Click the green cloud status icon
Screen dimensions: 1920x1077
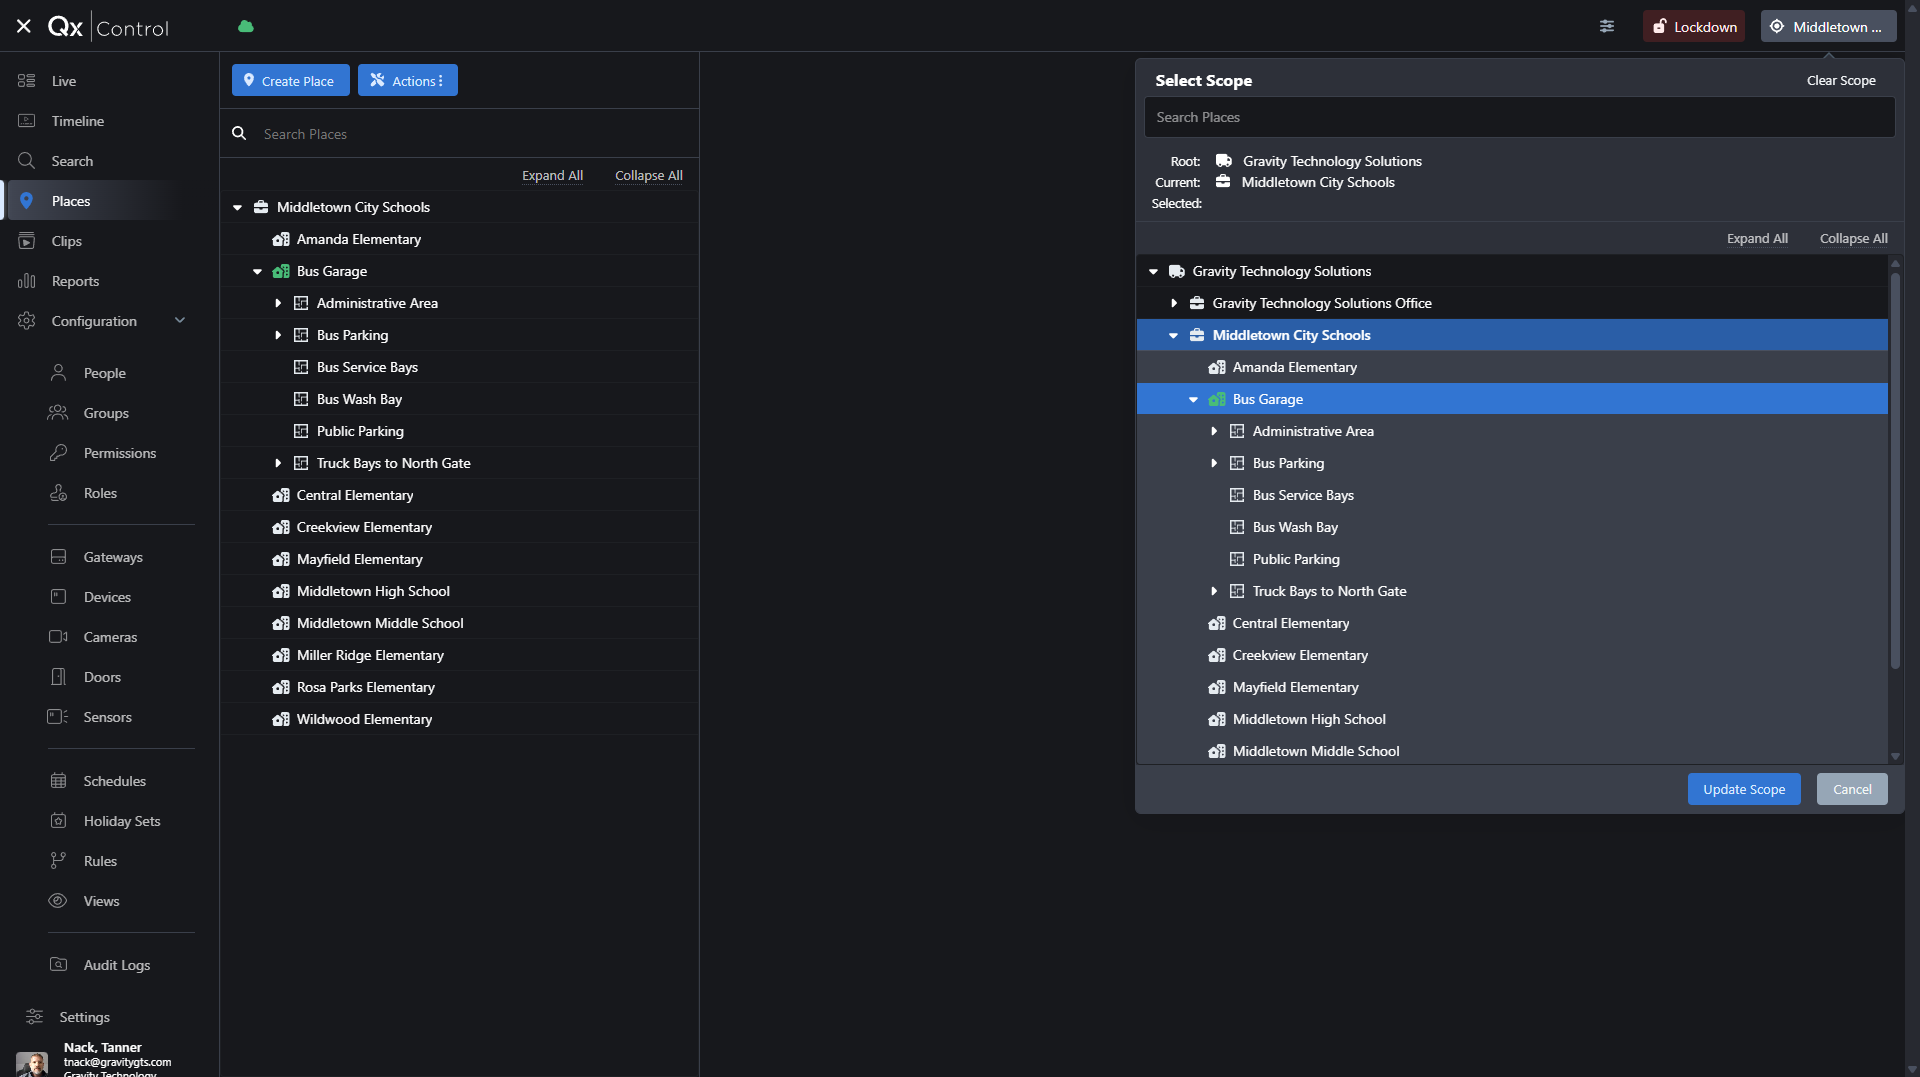point(246,27)
